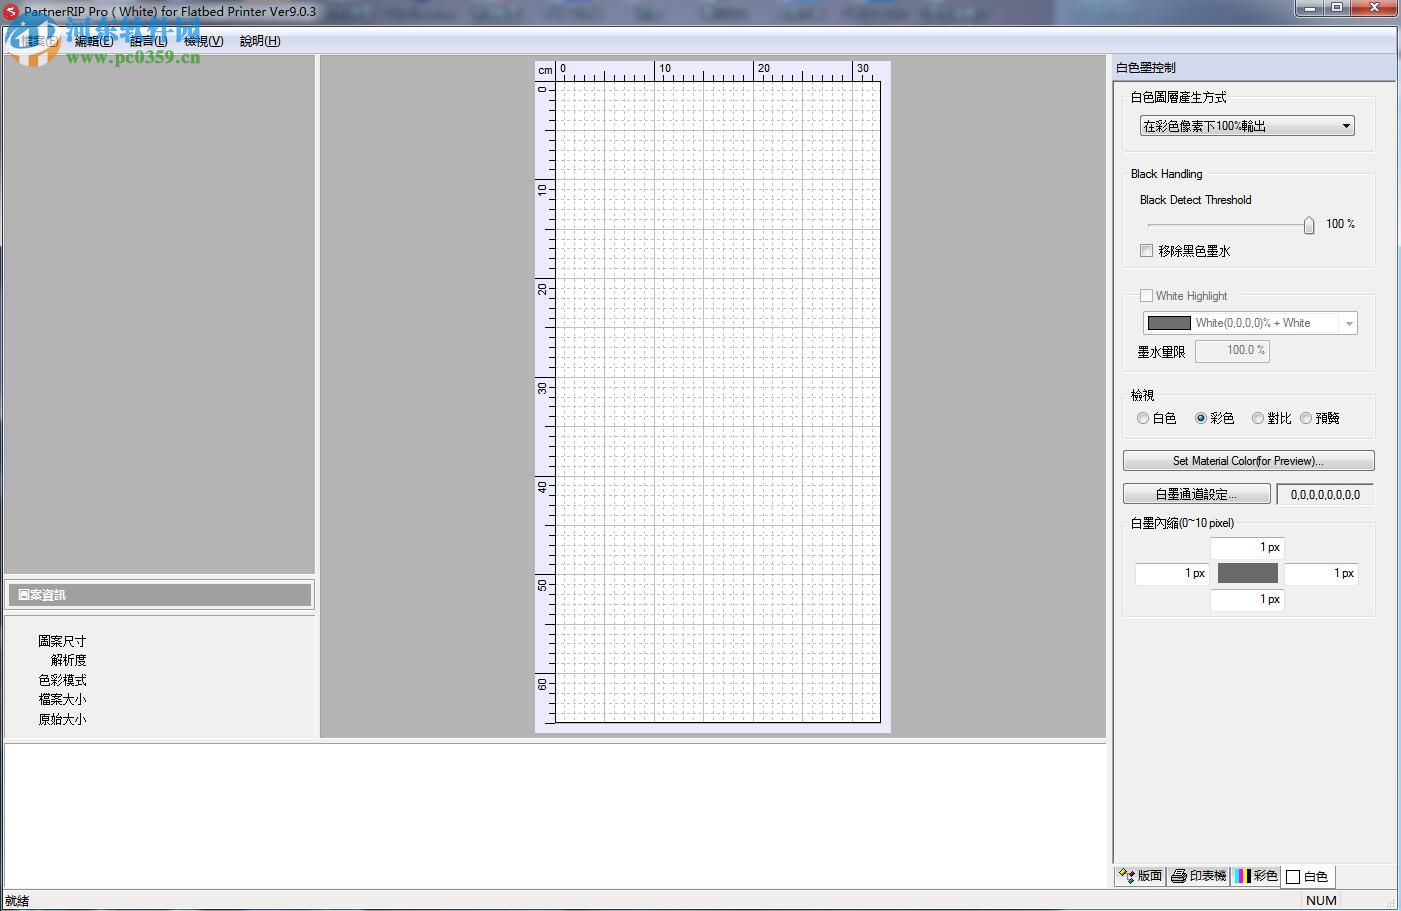Select the 對比 view radio button

click(x=1258, y=419)
